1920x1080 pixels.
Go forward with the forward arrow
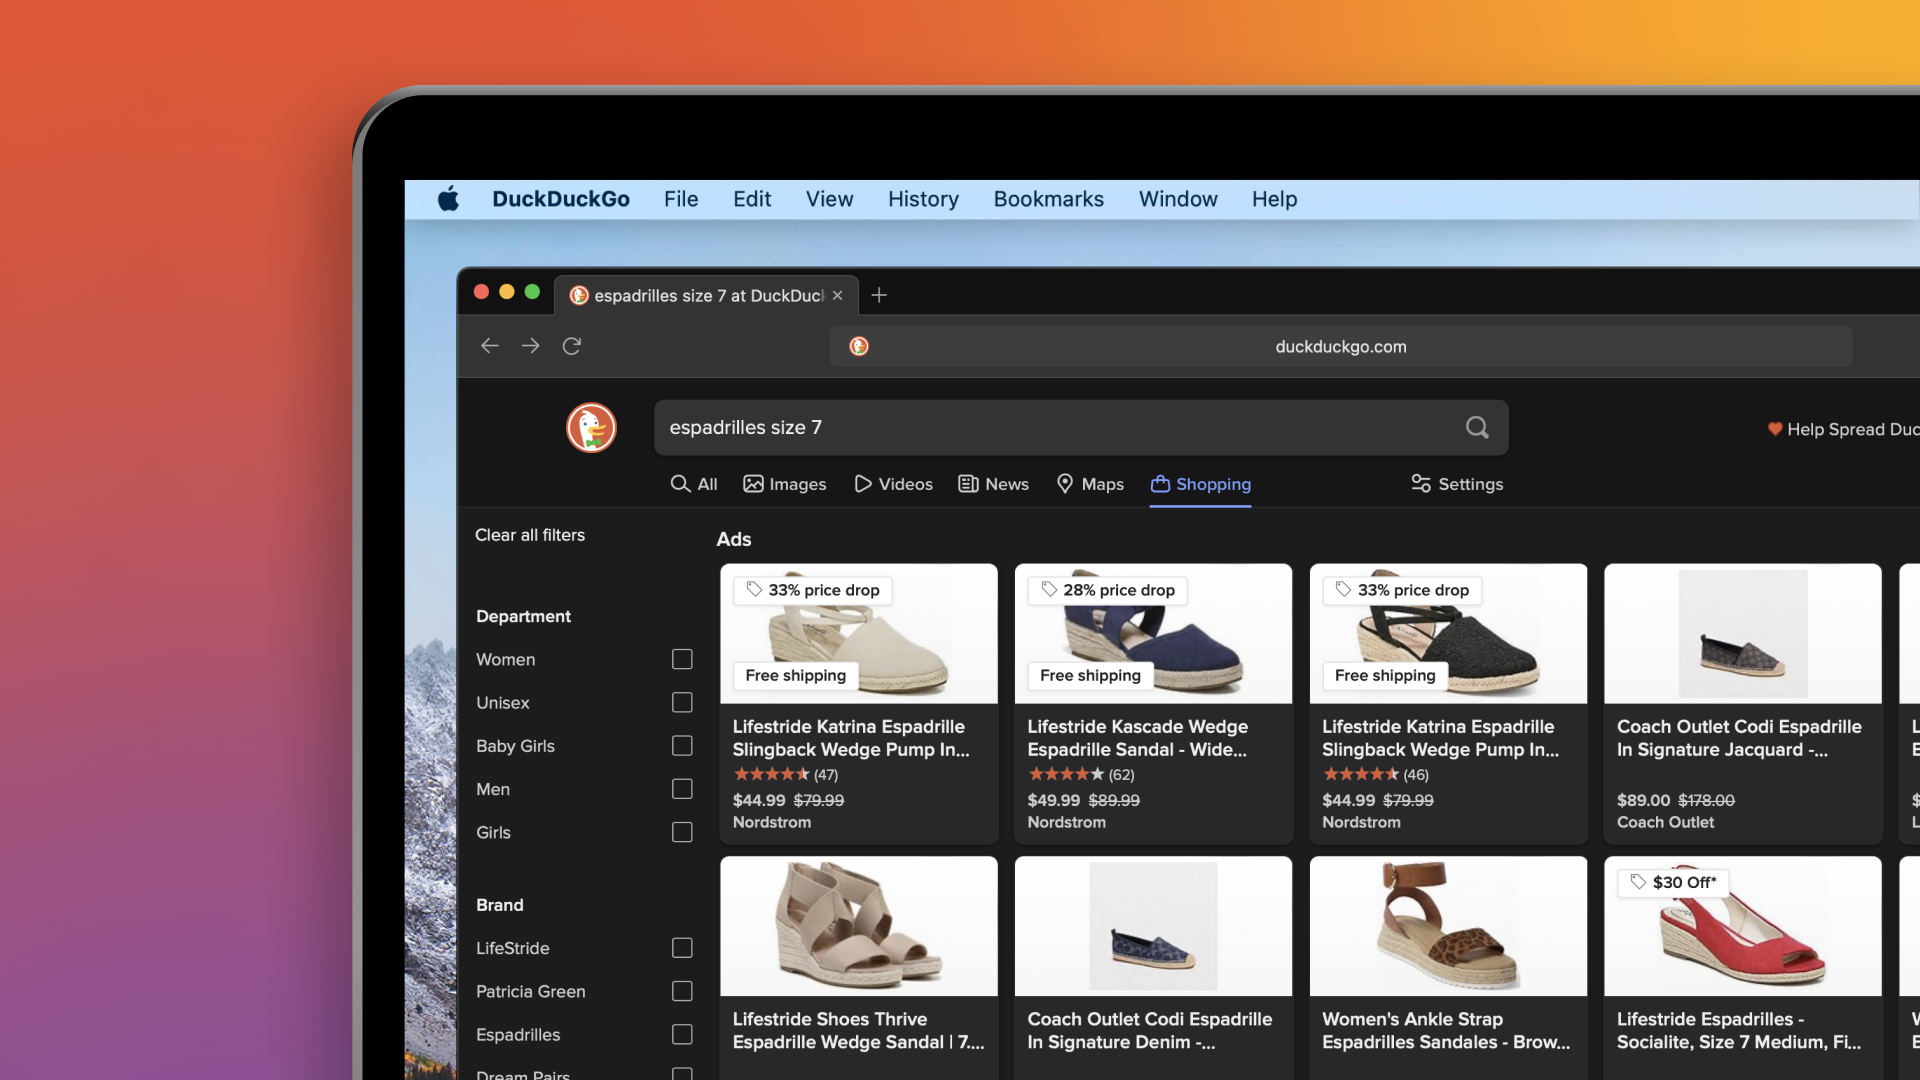click(531, 346)
